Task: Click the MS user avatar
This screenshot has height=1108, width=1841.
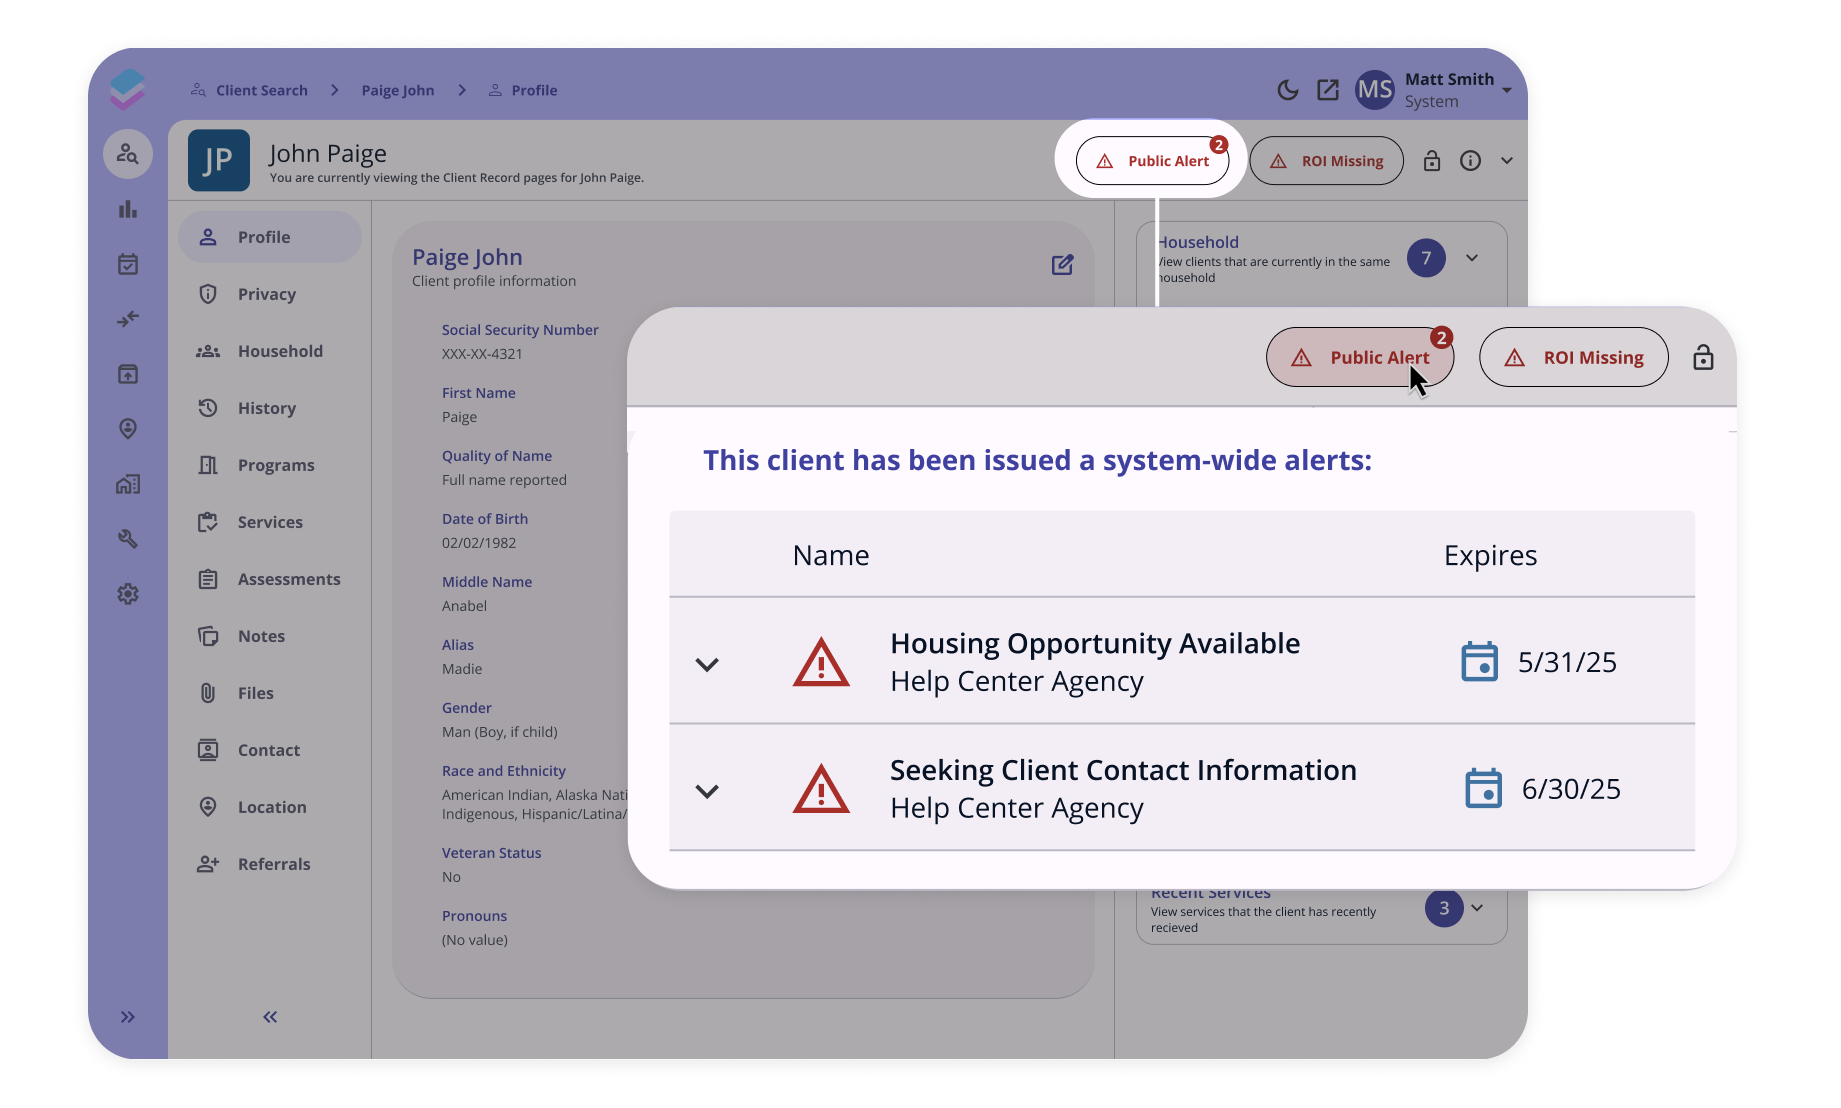Action: coord(1375,90)
